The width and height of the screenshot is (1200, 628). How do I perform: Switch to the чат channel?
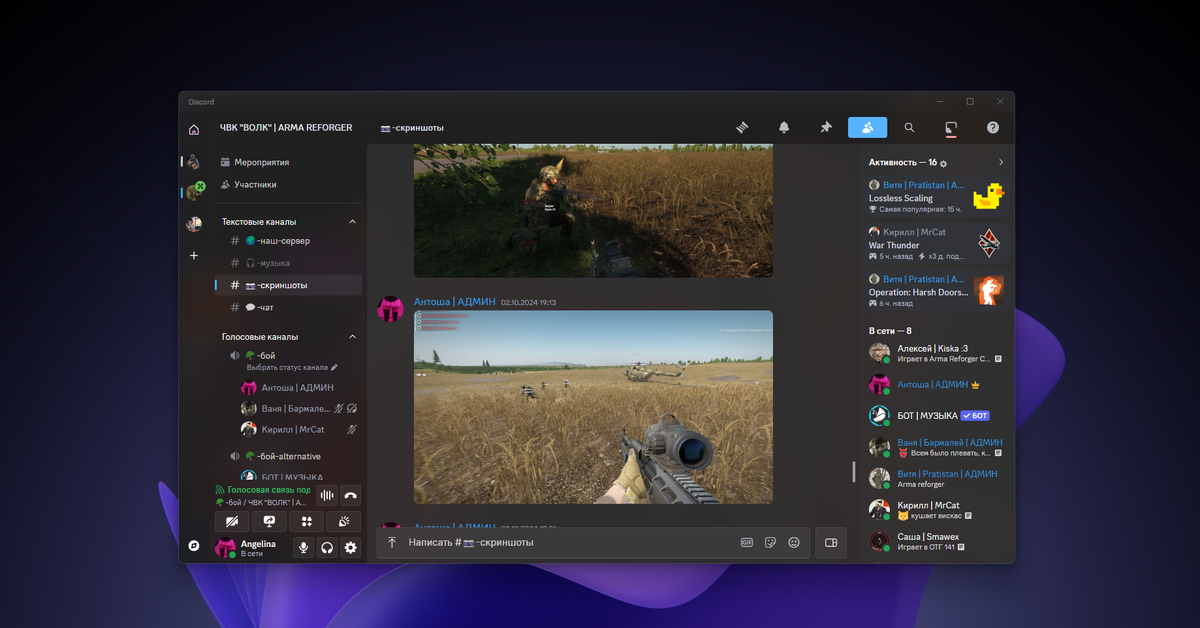pyautogui.click(x=270, y=306)
